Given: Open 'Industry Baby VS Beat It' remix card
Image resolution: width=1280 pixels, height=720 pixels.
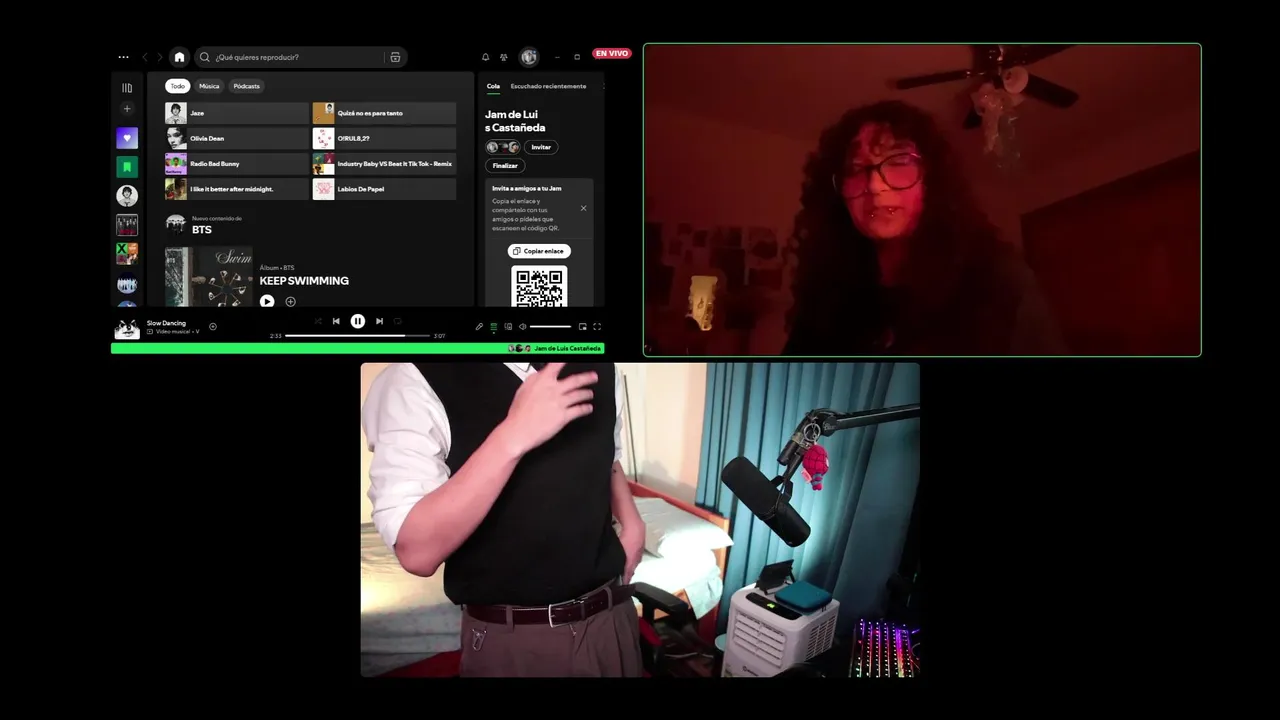Looking at the screenshot, I should pyautogui.click(x=384, y=163).
